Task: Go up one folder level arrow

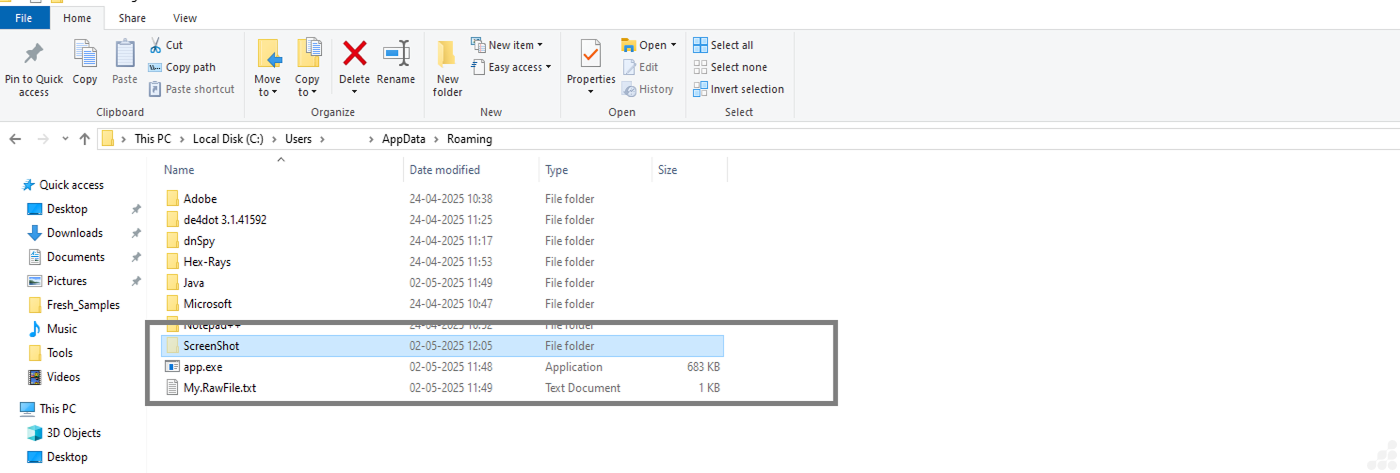Action: point(84,139)
